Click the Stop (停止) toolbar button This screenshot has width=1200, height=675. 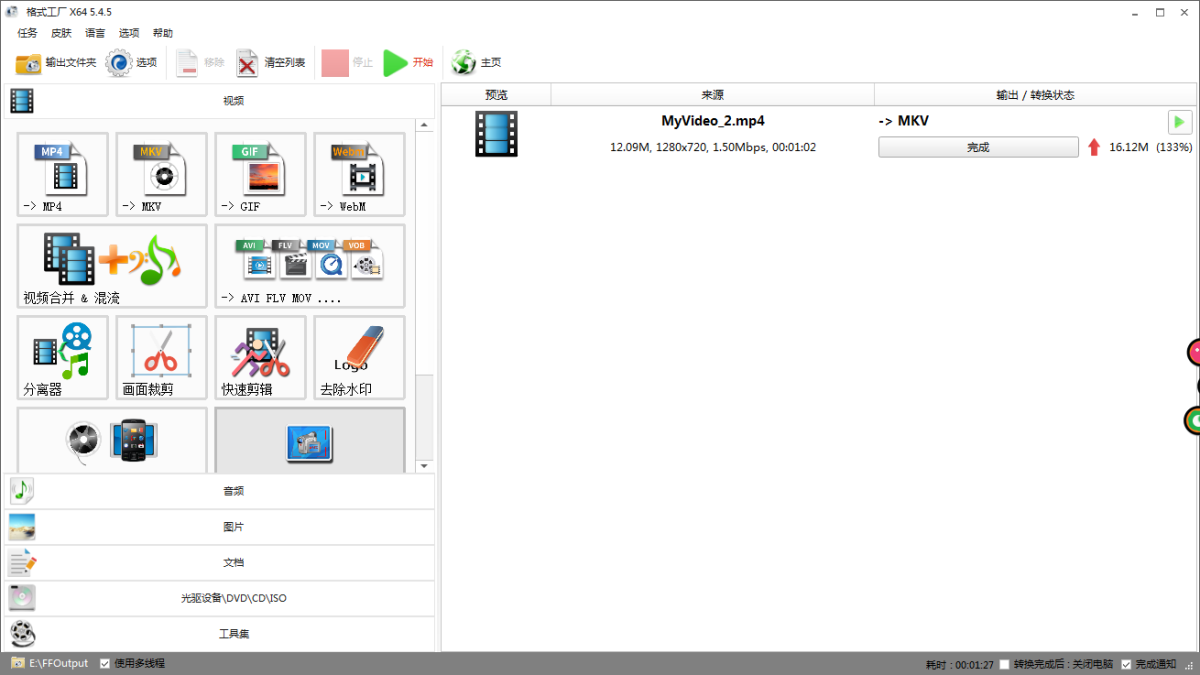(347, 63)
